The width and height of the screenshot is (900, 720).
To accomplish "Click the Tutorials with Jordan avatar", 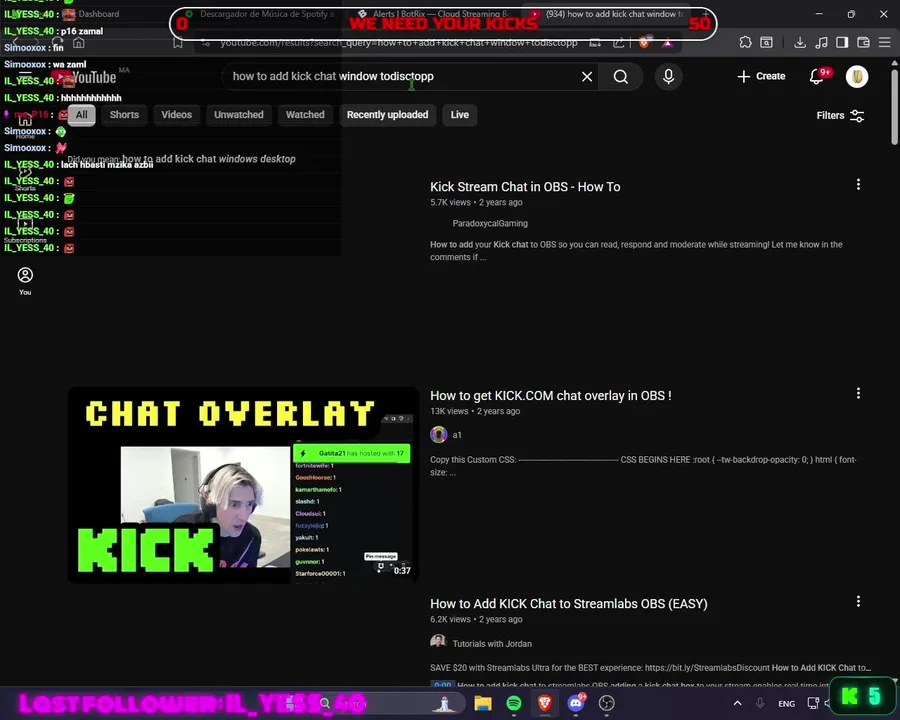I will click(x=439, y=642).
